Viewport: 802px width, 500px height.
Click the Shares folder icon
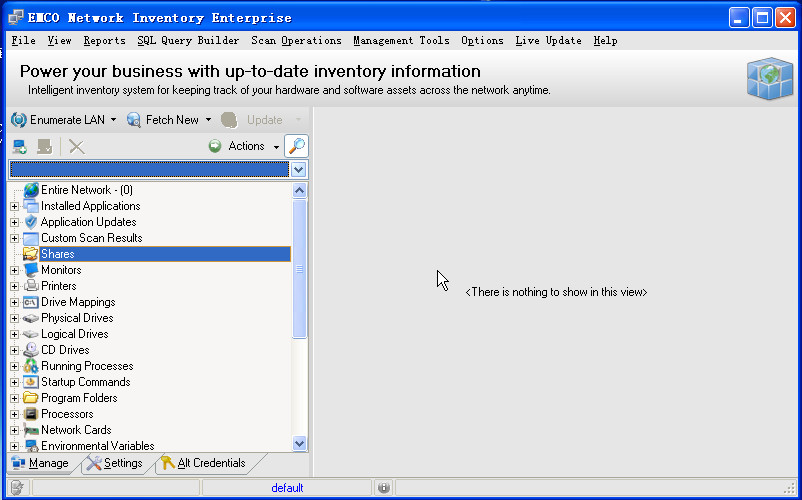(x=31, y=254)
